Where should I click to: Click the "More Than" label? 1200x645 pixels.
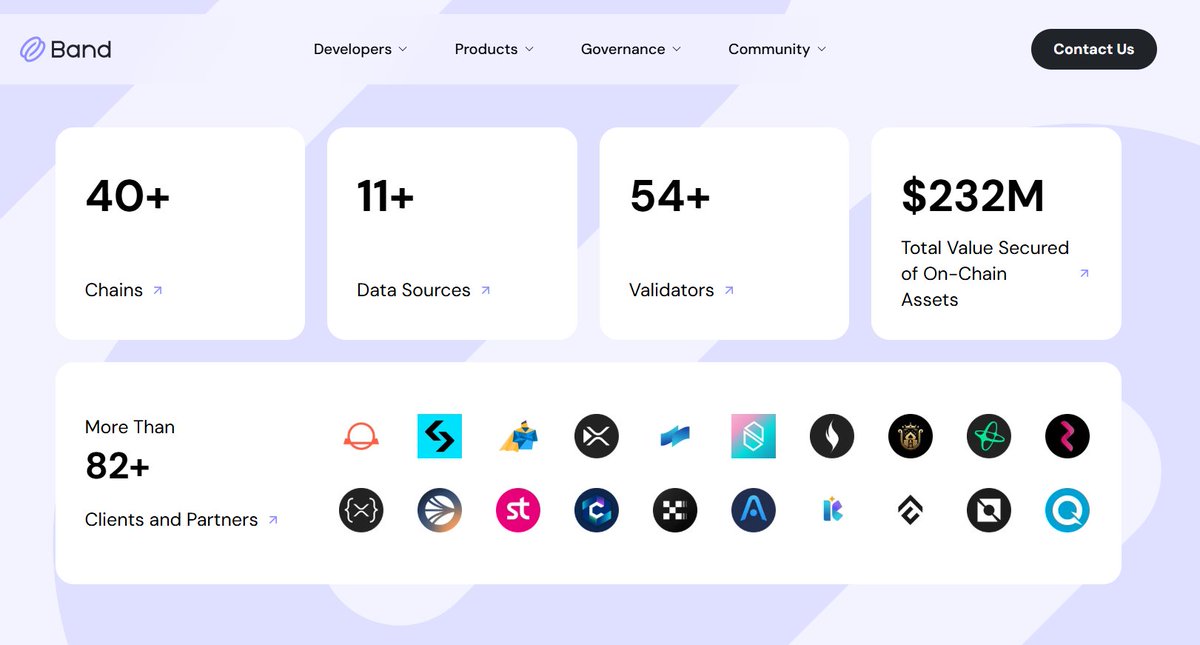130,427
